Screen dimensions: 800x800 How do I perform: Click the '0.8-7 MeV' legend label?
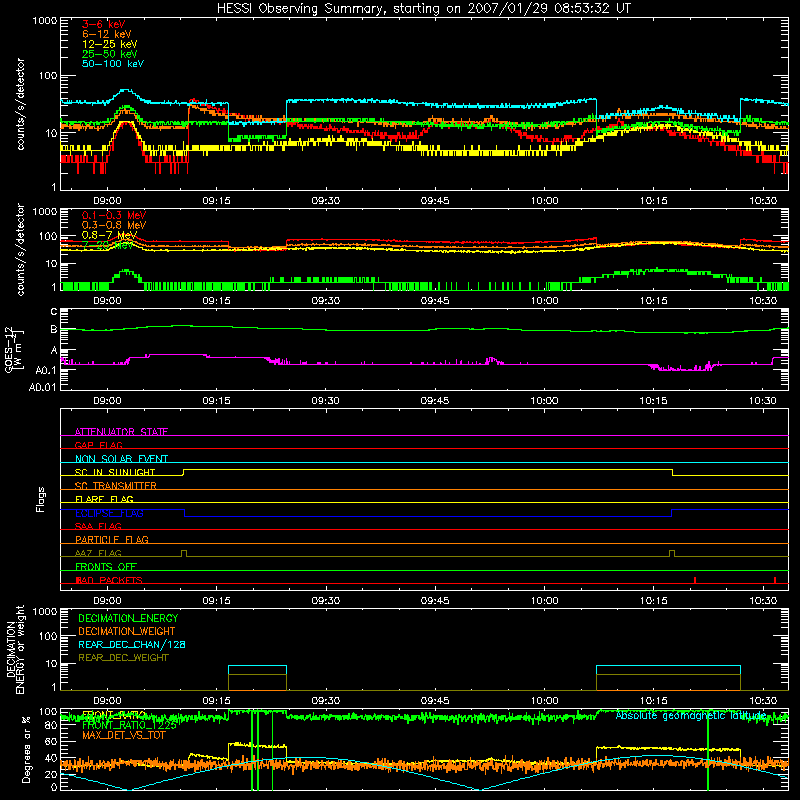109,235
